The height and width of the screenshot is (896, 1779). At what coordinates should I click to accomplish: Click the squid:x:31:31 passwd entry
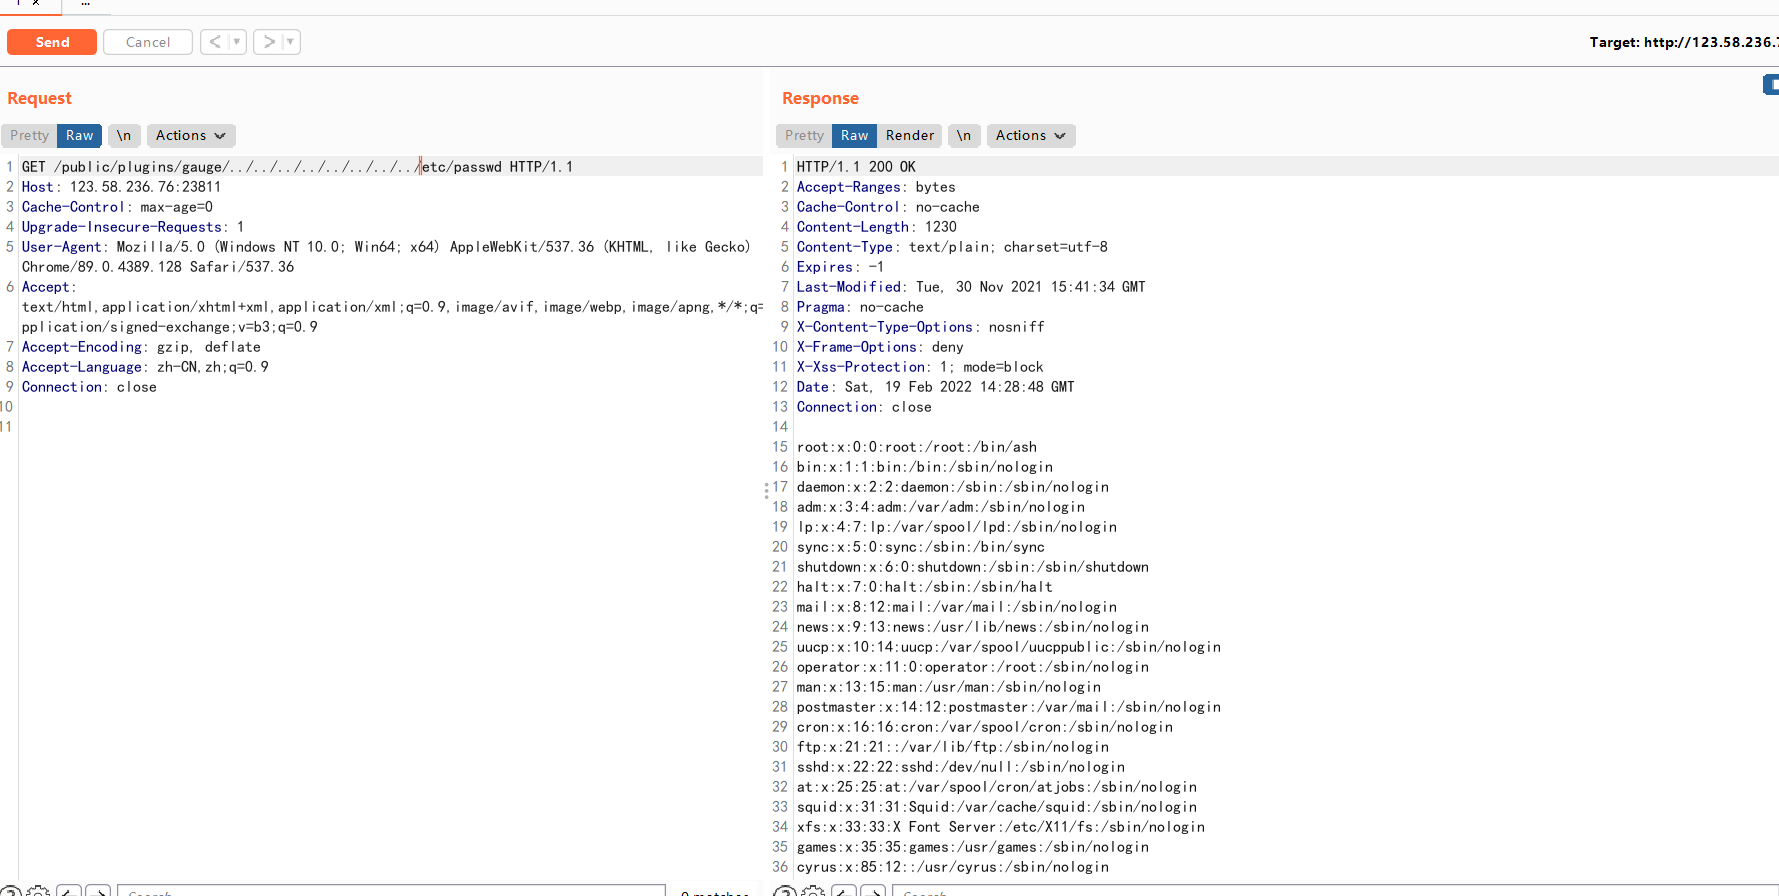[x=997, y=807]
